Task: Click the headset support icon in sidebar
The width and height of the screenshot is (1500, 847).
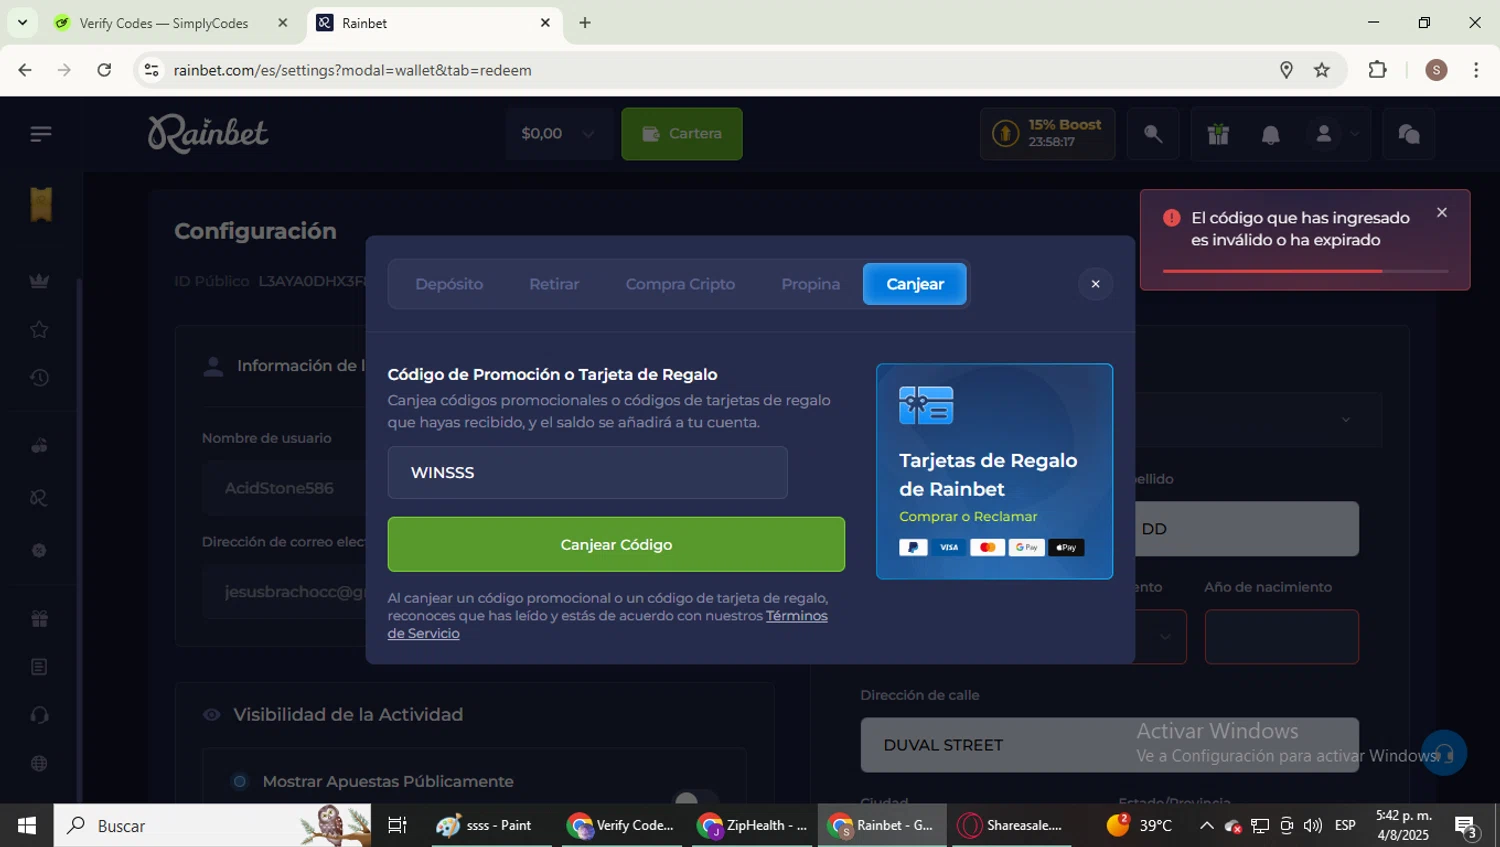Action: [x=39, y=715]
